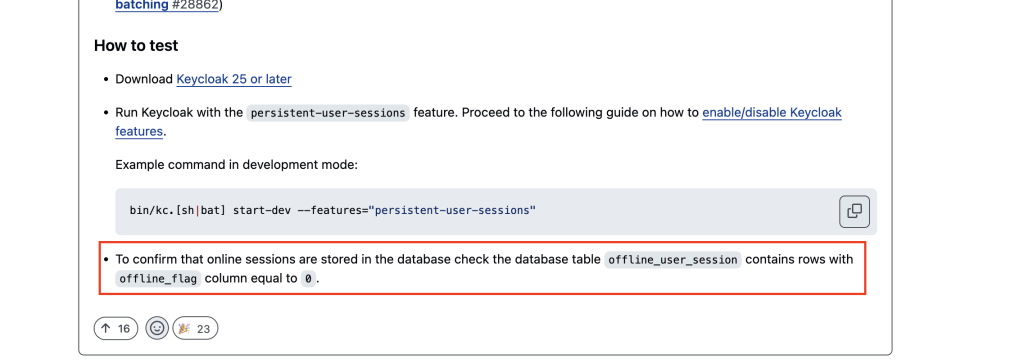Open the Keycloak 25 or later link
This screenshot has width=1024, height=364.
click(234, 79)
